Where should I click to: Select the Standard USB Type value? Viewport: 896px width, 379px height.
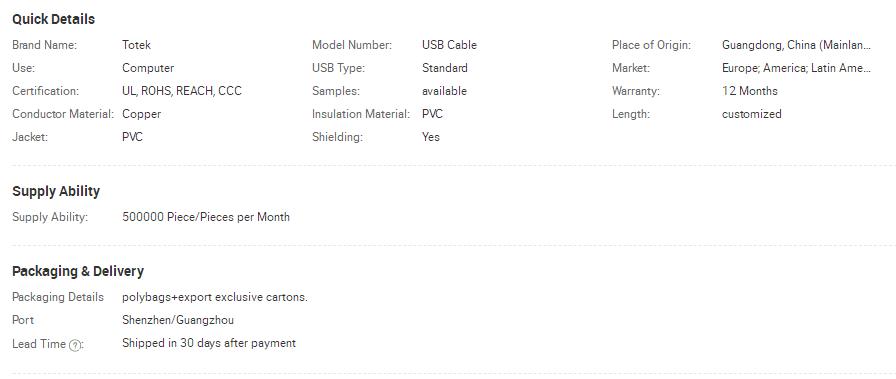point(445,68)
